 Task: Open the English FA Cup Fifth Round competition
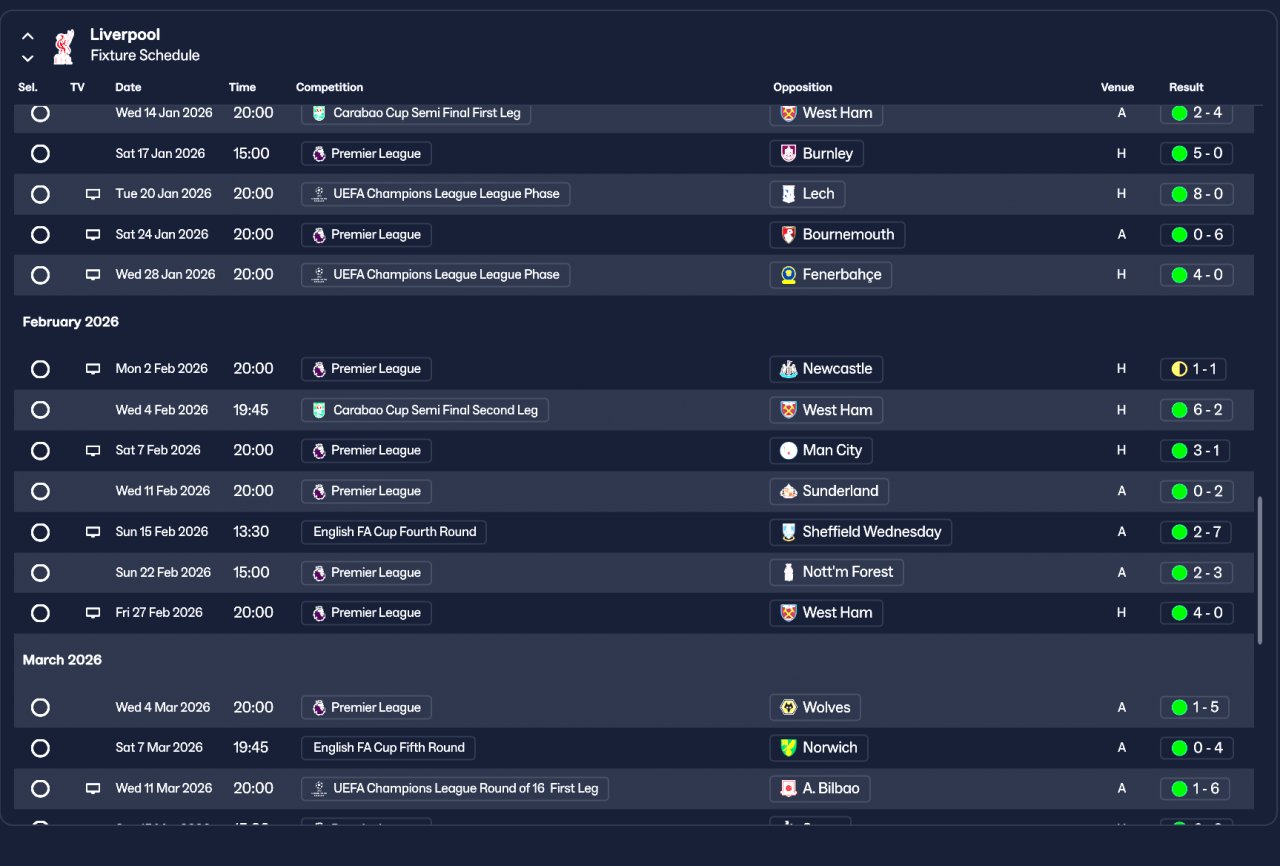point(388,748)
